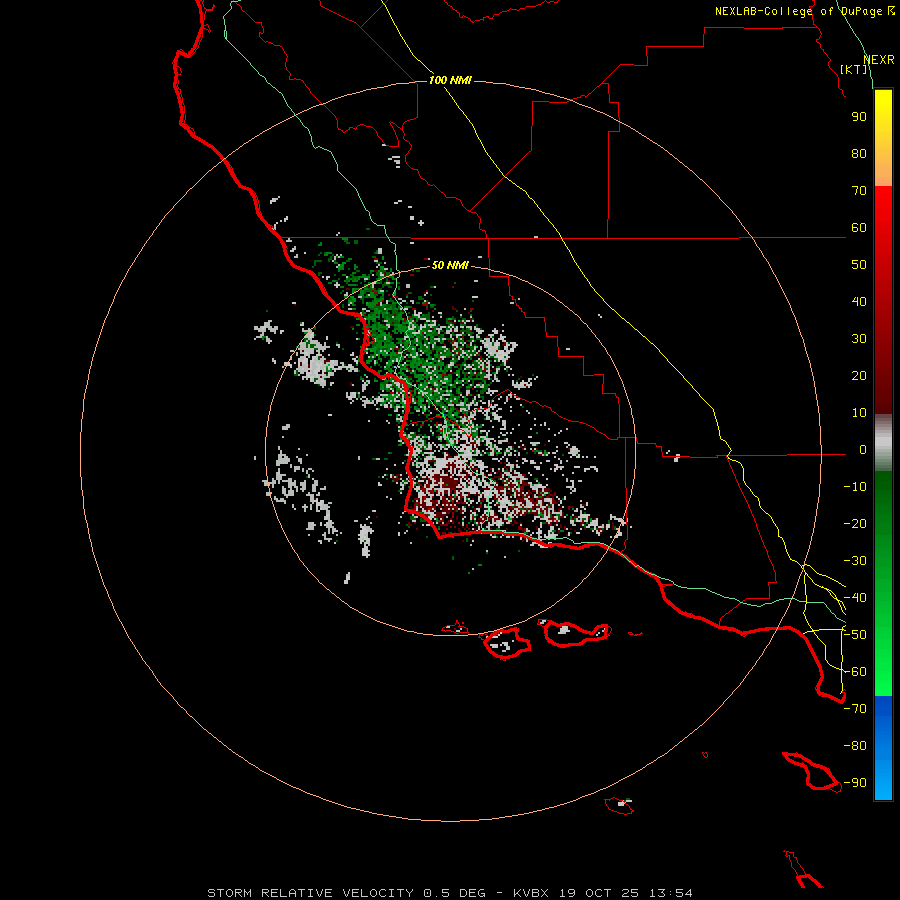Click the 90 value on velocity scale
The image size is (900, 900).
pyautogui.click(x=859, y=117)
